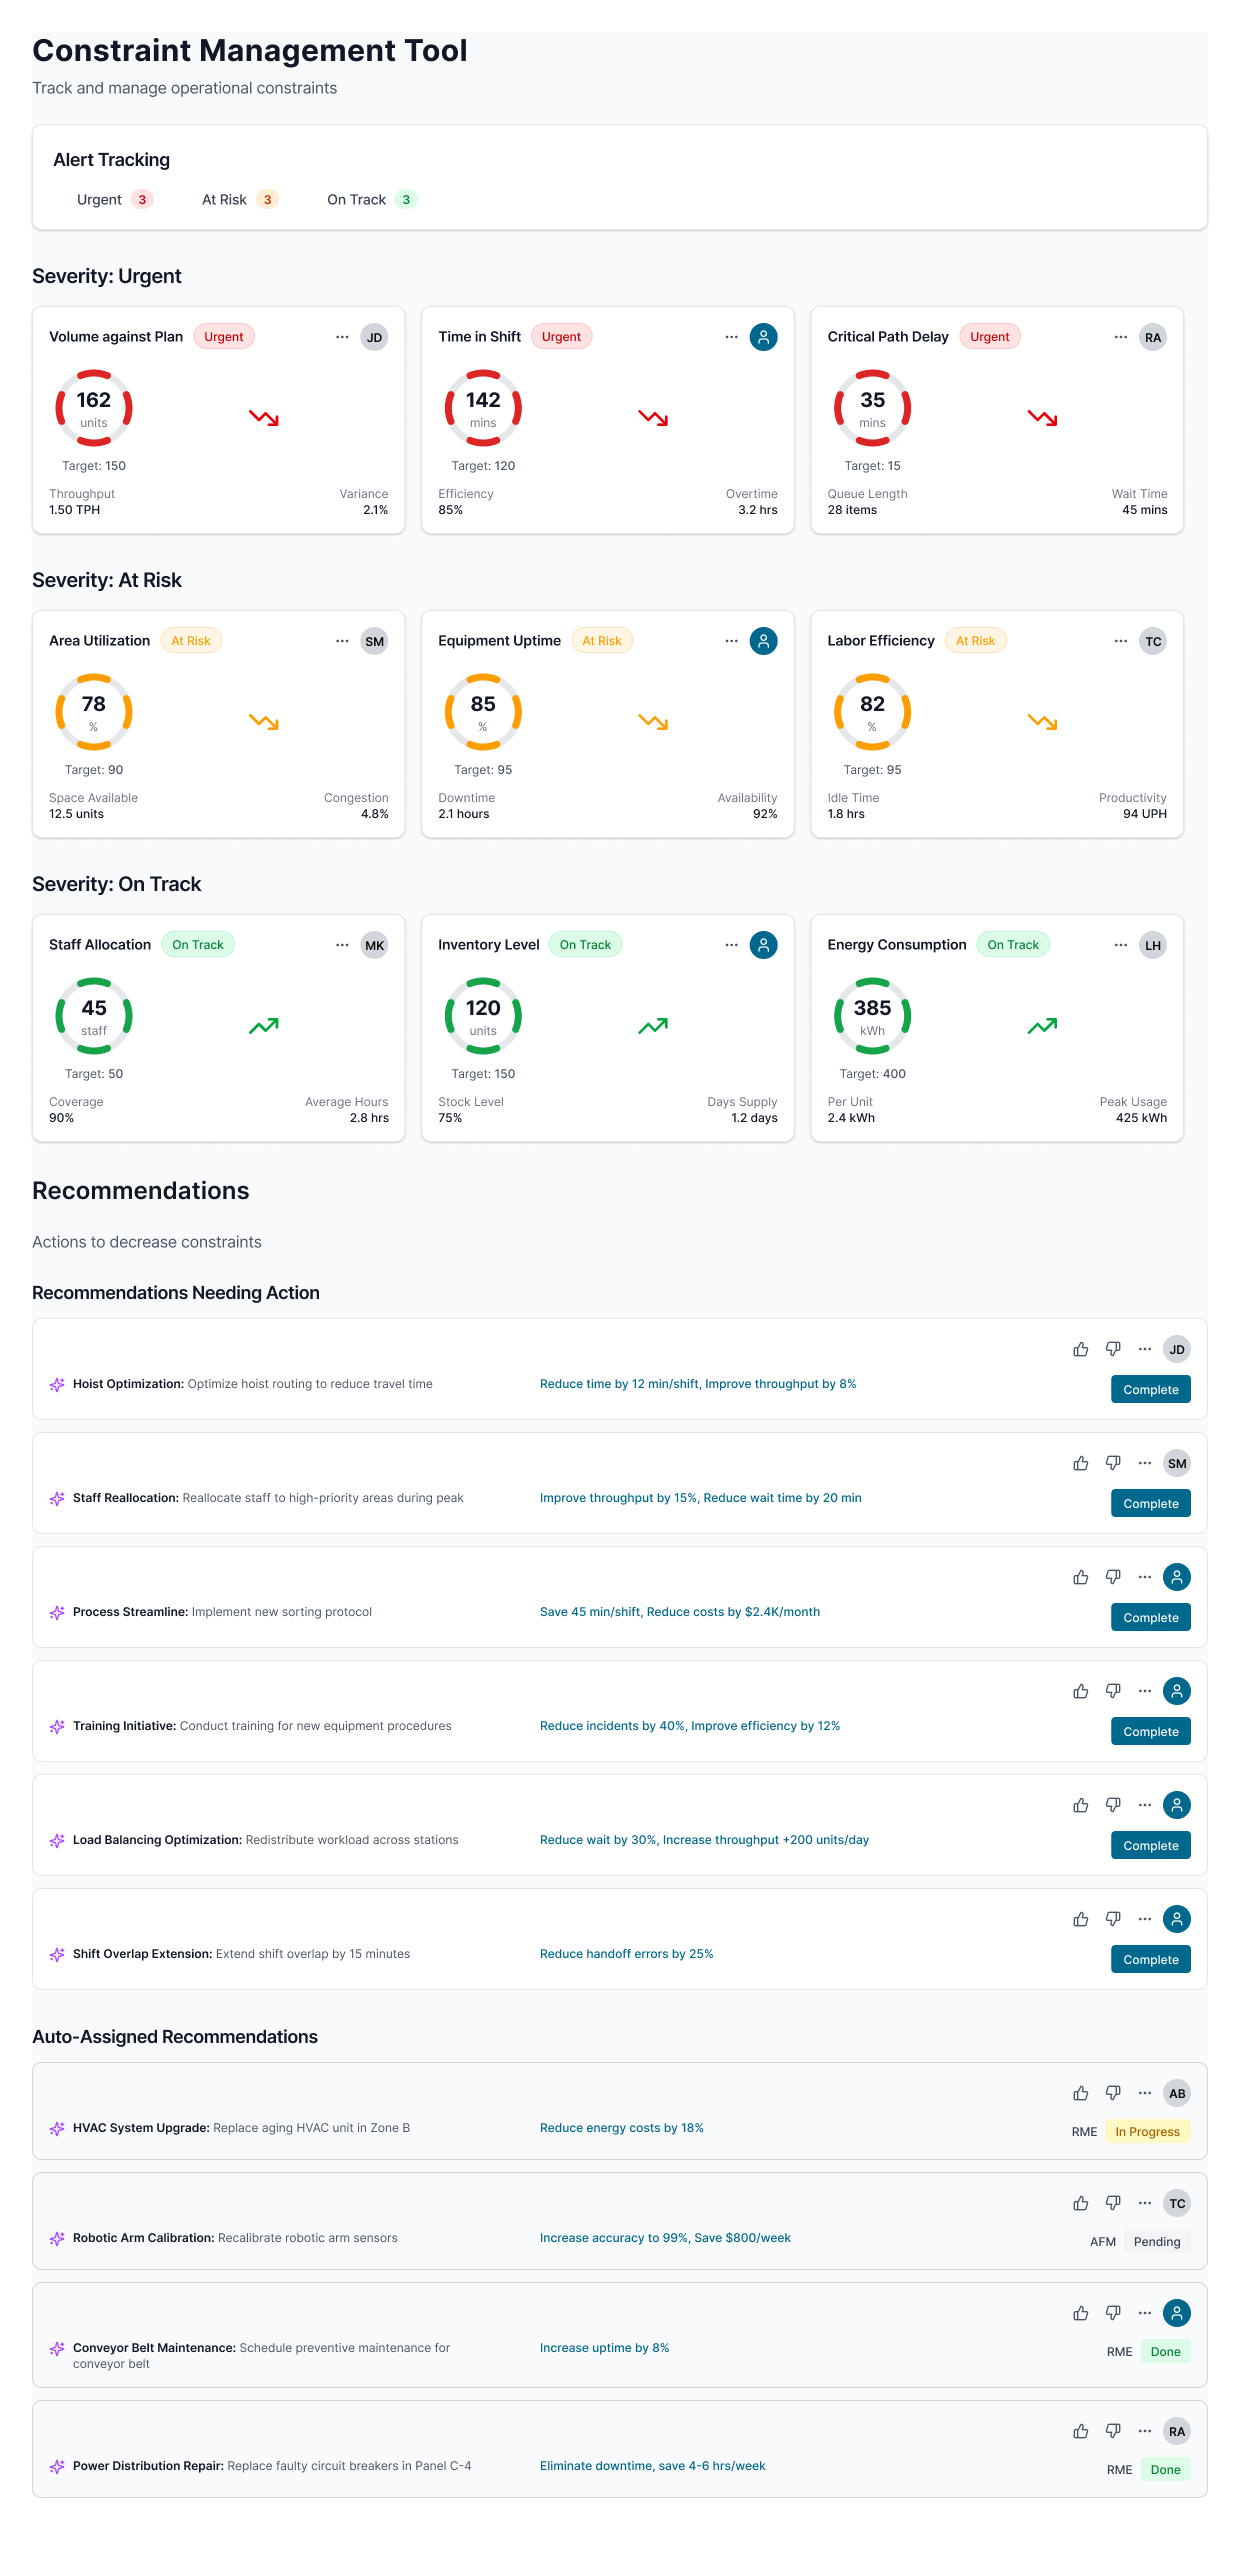The image size is (1240, 2562).
Task: Expand options menu for Staff Reallocation row
Action: click(x=1145, y=1463)
